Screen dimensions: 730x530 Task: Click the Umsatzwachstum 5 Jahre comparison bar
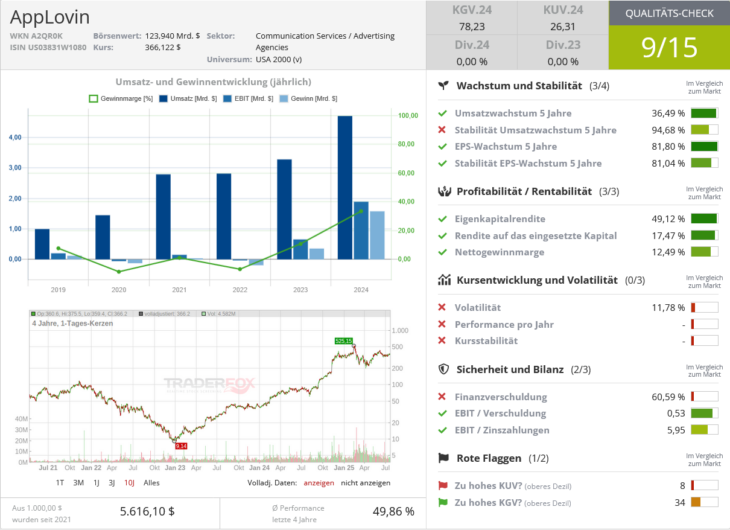pyautogui.click(x=704, y=113)
